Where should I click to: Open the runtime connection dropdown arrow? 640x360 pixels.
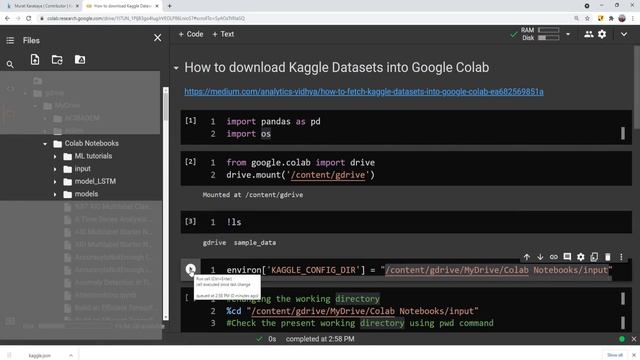click(568, 34)
